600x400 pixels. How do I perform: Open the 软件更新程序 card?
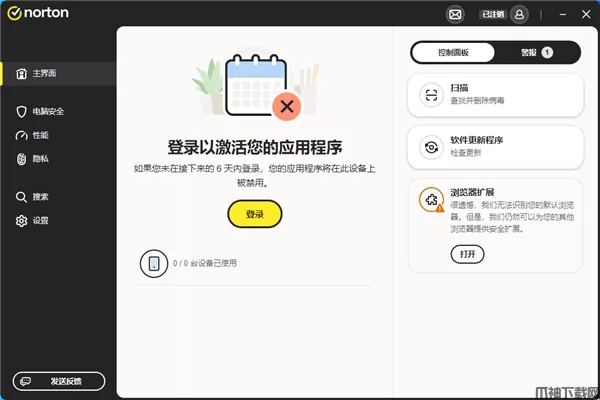point(496,147)
